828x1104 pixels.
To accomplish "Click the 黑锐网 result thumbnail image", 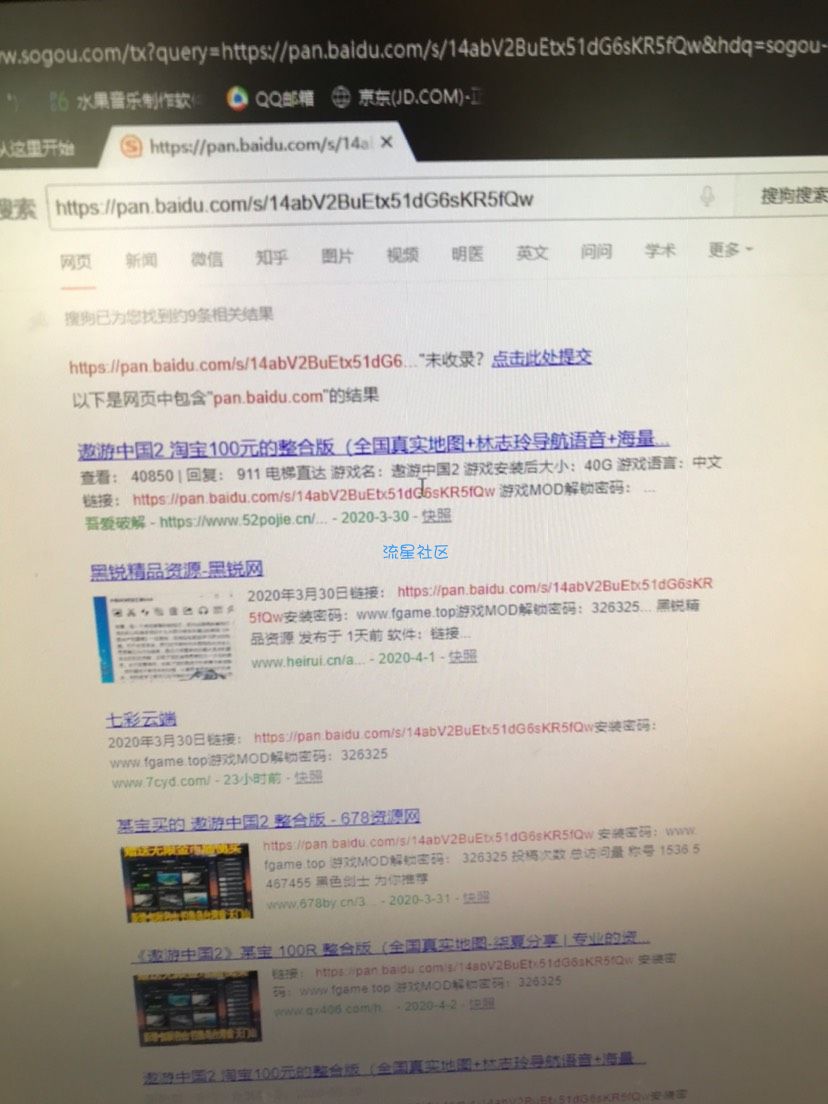I will (x=165, y=638).
